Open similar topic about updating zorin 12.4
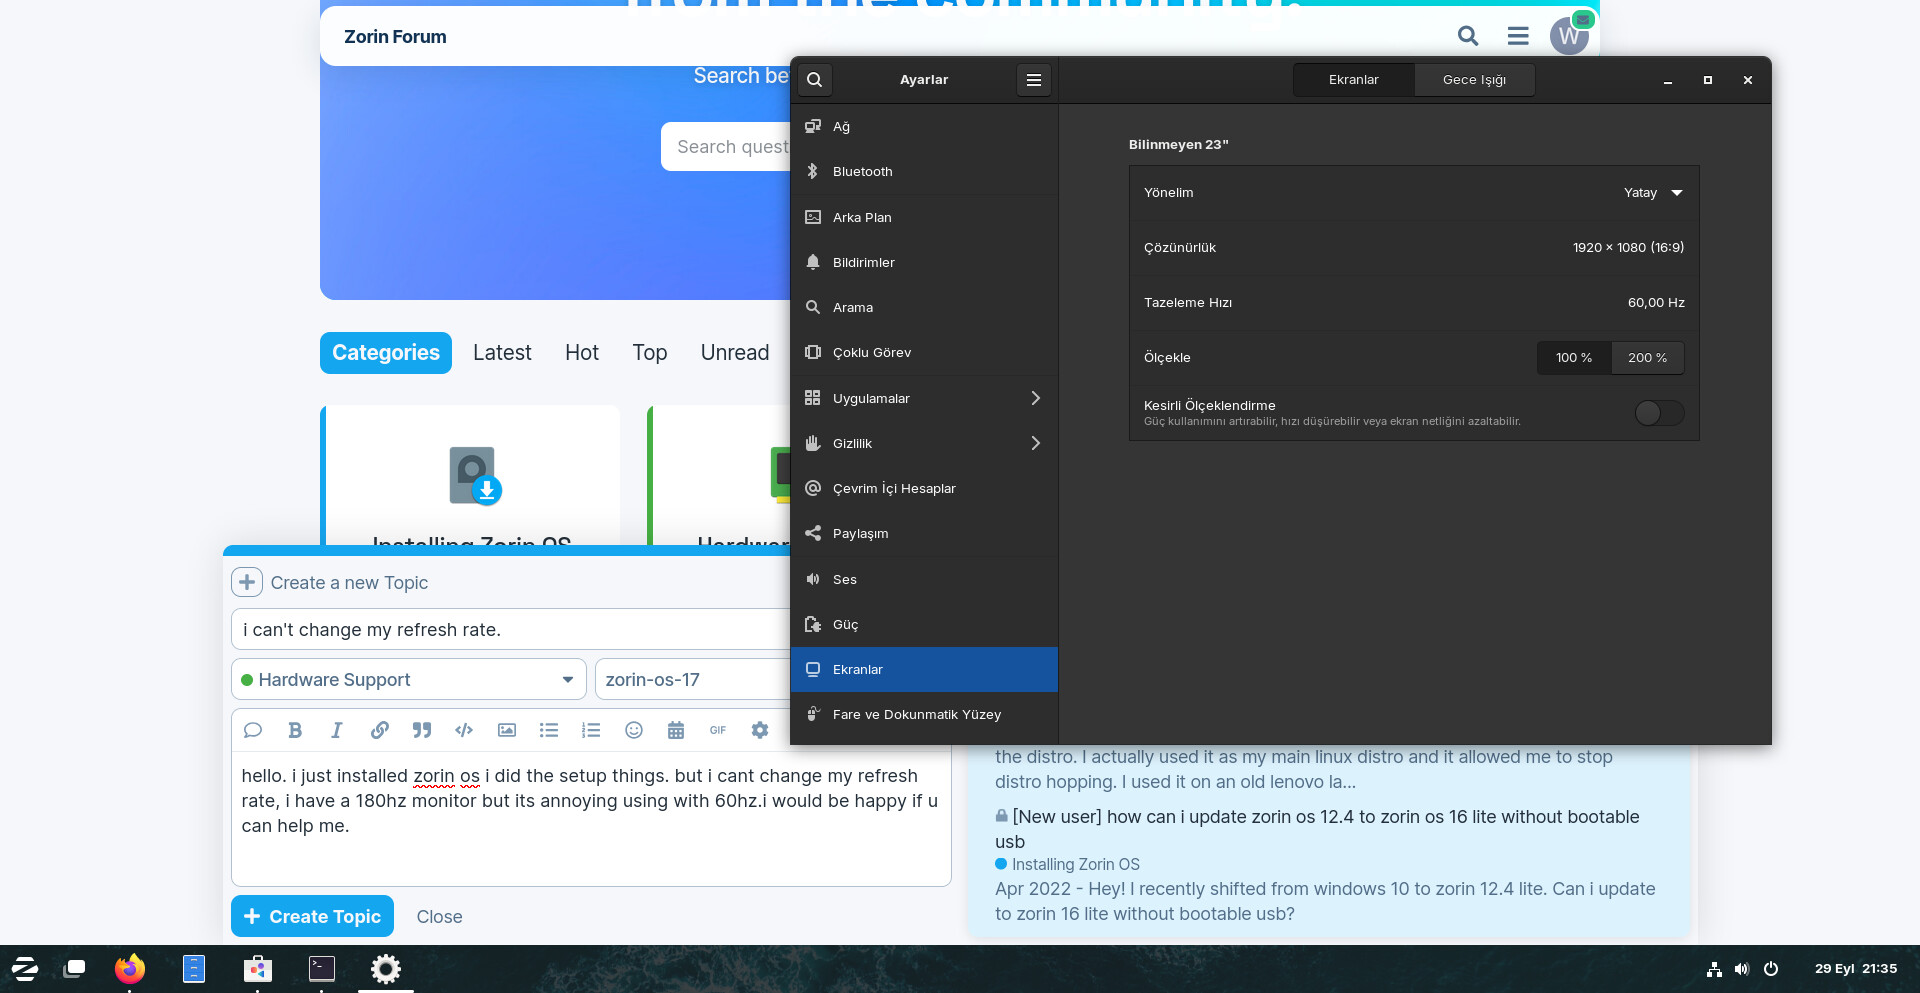1920x993 pixels. pyautogui.click(x=1317, y=829)
